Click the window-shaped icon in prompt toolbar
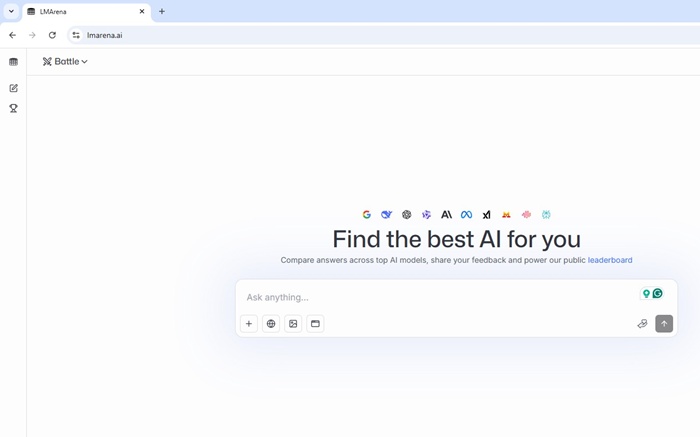 [315, 324]
